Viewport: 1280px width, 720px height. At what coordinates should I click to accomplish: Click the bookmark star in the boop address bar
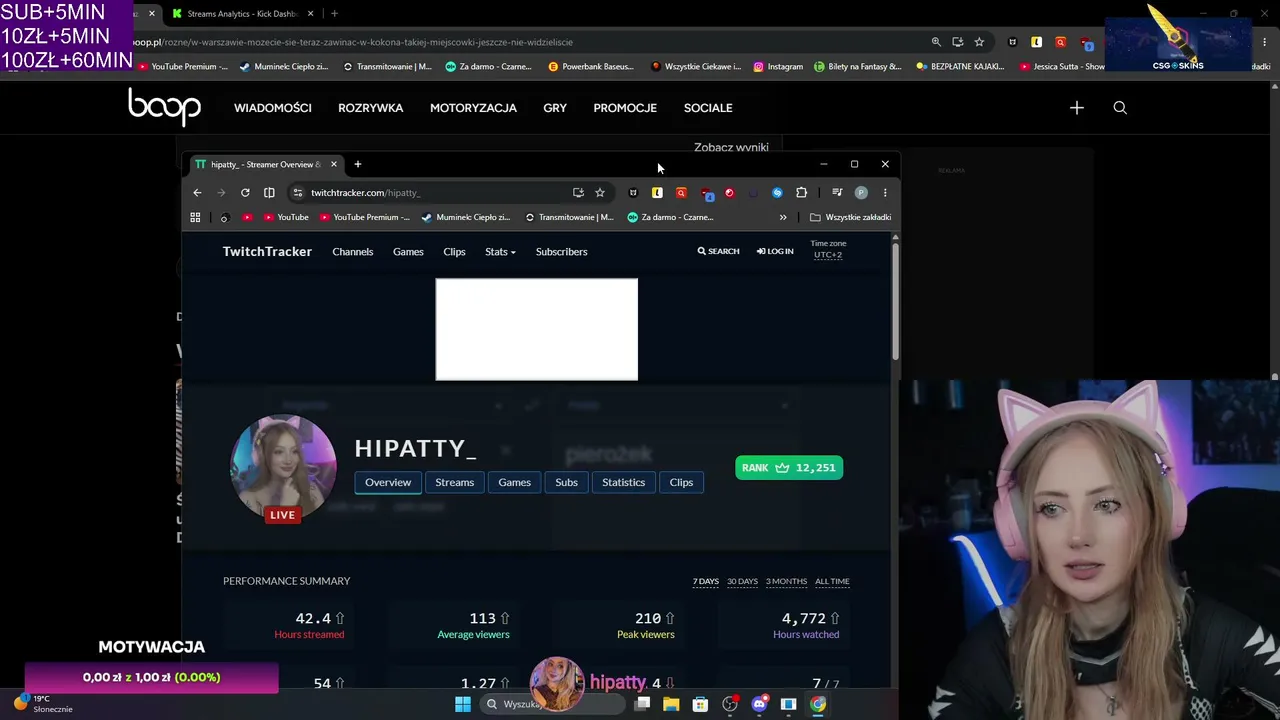979,42
